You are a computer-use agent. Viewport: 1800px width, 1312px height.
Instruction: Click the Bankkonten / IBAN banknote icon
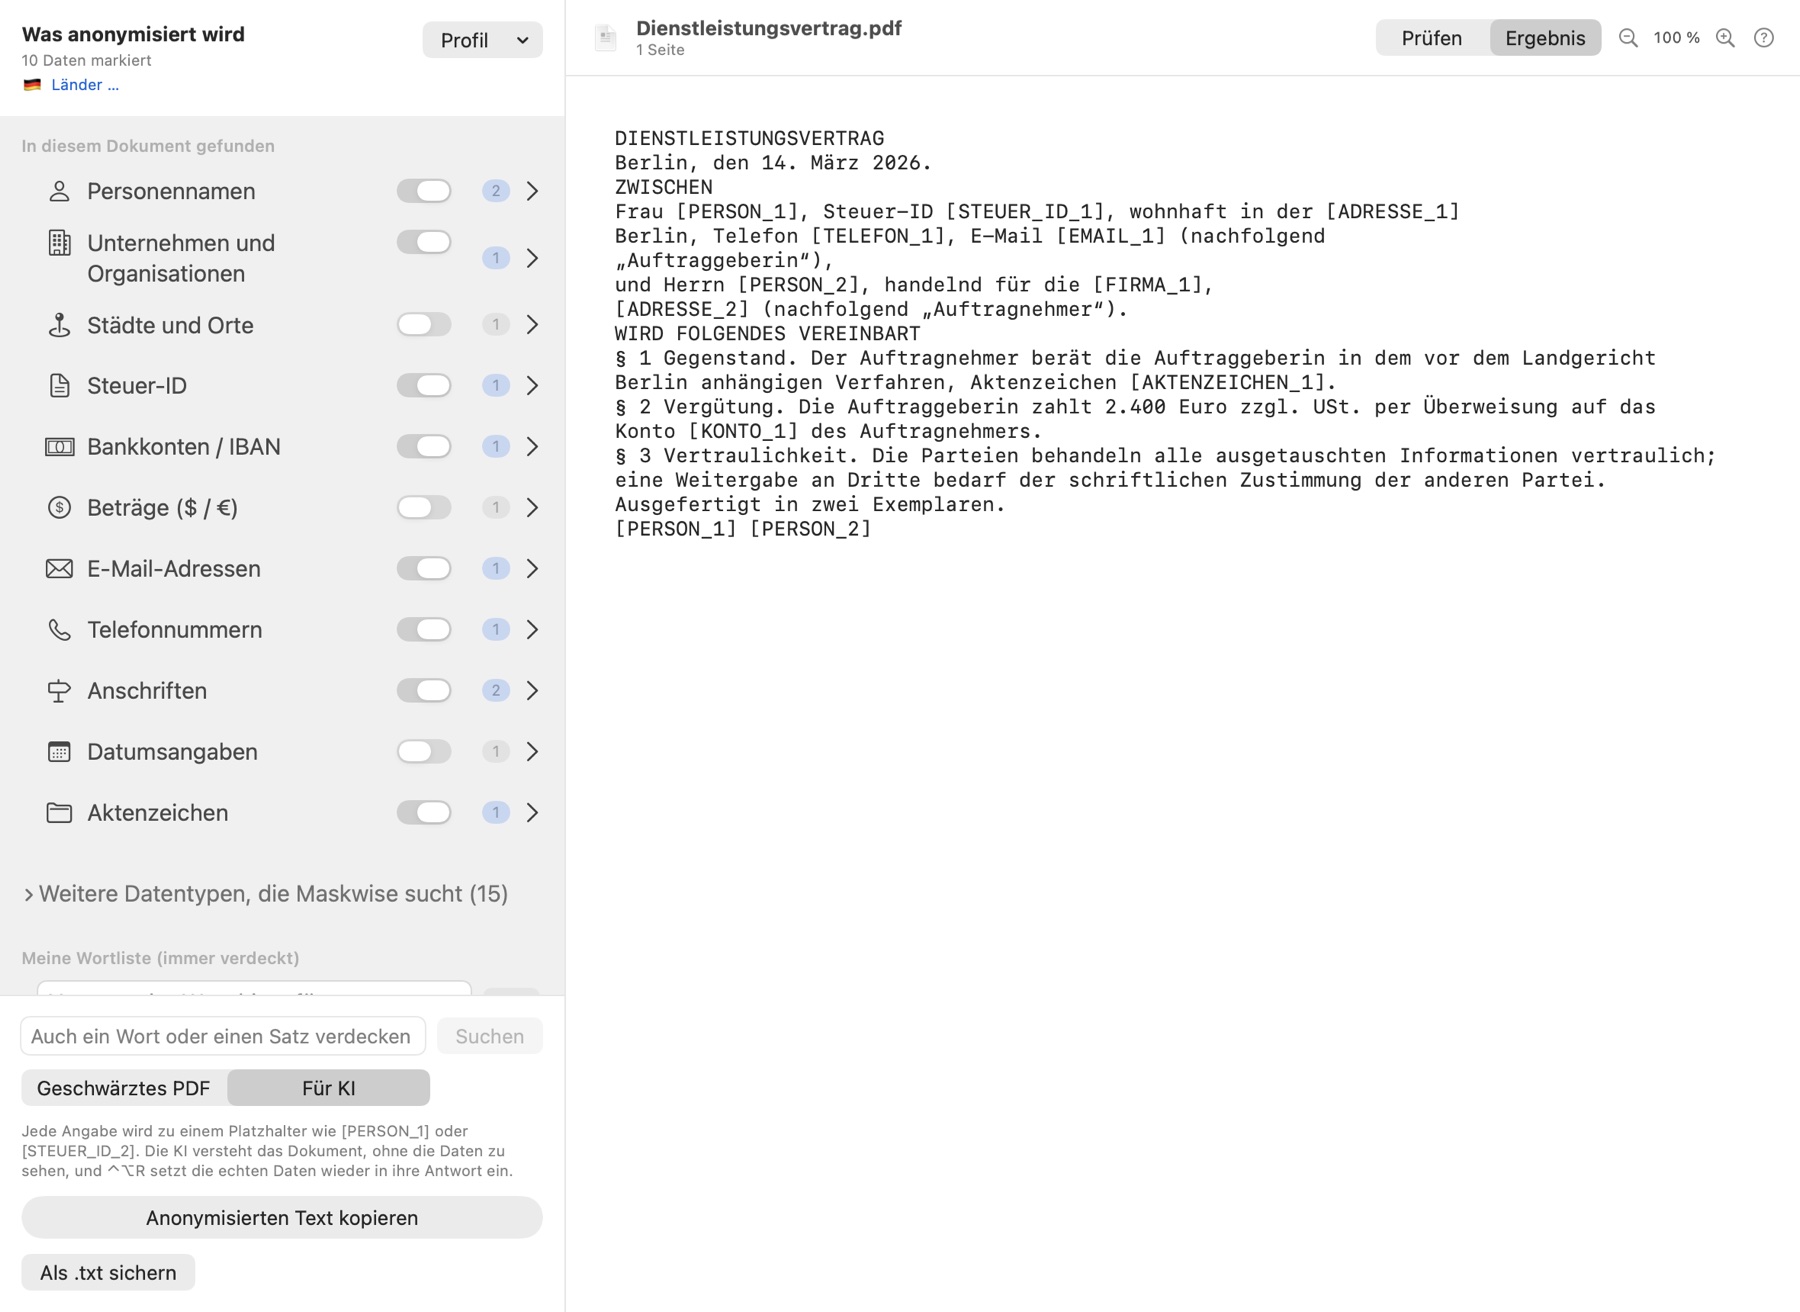click(x=59, y=447)
